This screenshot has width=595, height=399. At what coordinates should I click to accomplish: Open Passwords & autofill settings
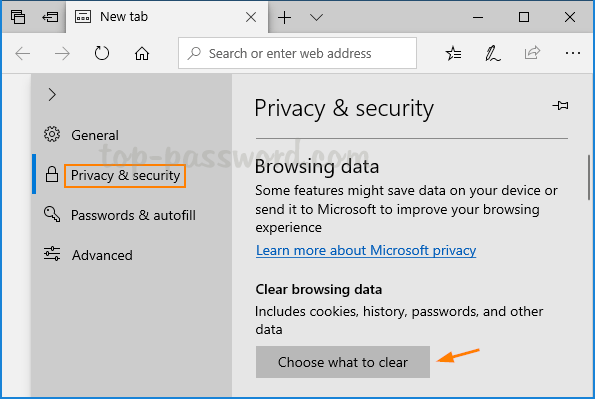tap(131, 215)
